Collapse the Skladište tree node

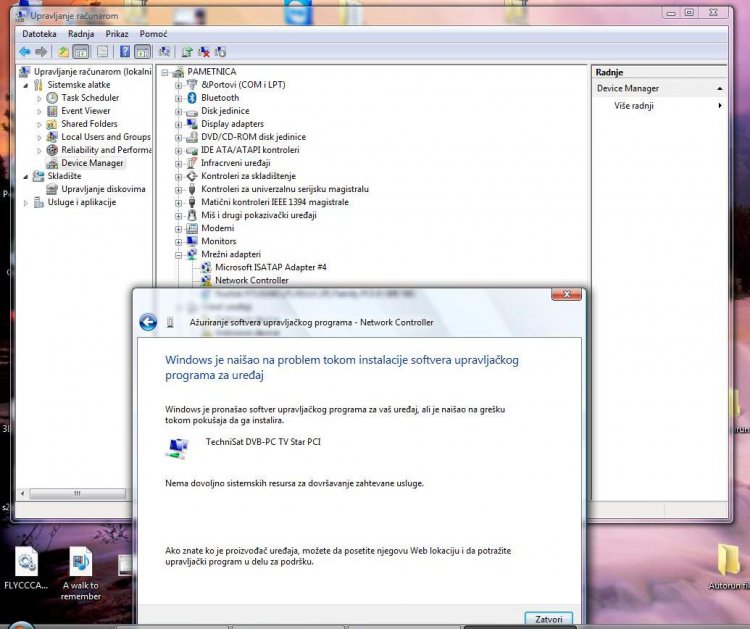pyautogui.click(x=26, y=177)
